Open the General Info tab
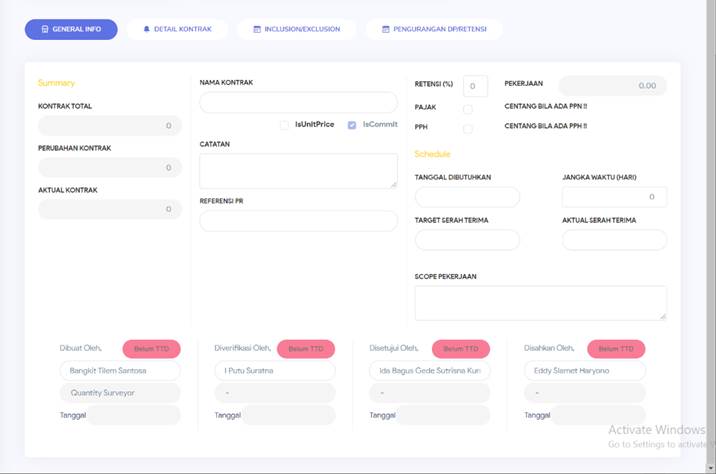Image resolution: width=716 pixels, height=474 pixels. pos(71,30)
